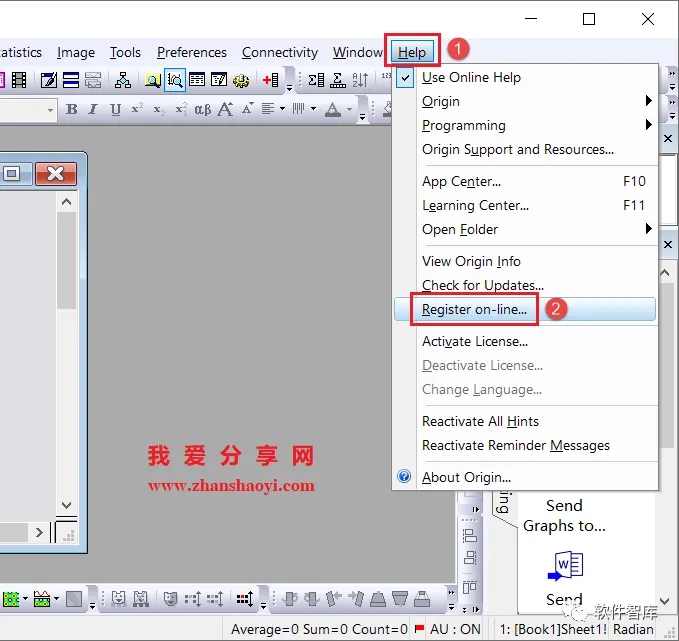679x641 pixels.
Task: Click the flowchart diagram icon in toolbar
Action: click(x=123, y=80)
